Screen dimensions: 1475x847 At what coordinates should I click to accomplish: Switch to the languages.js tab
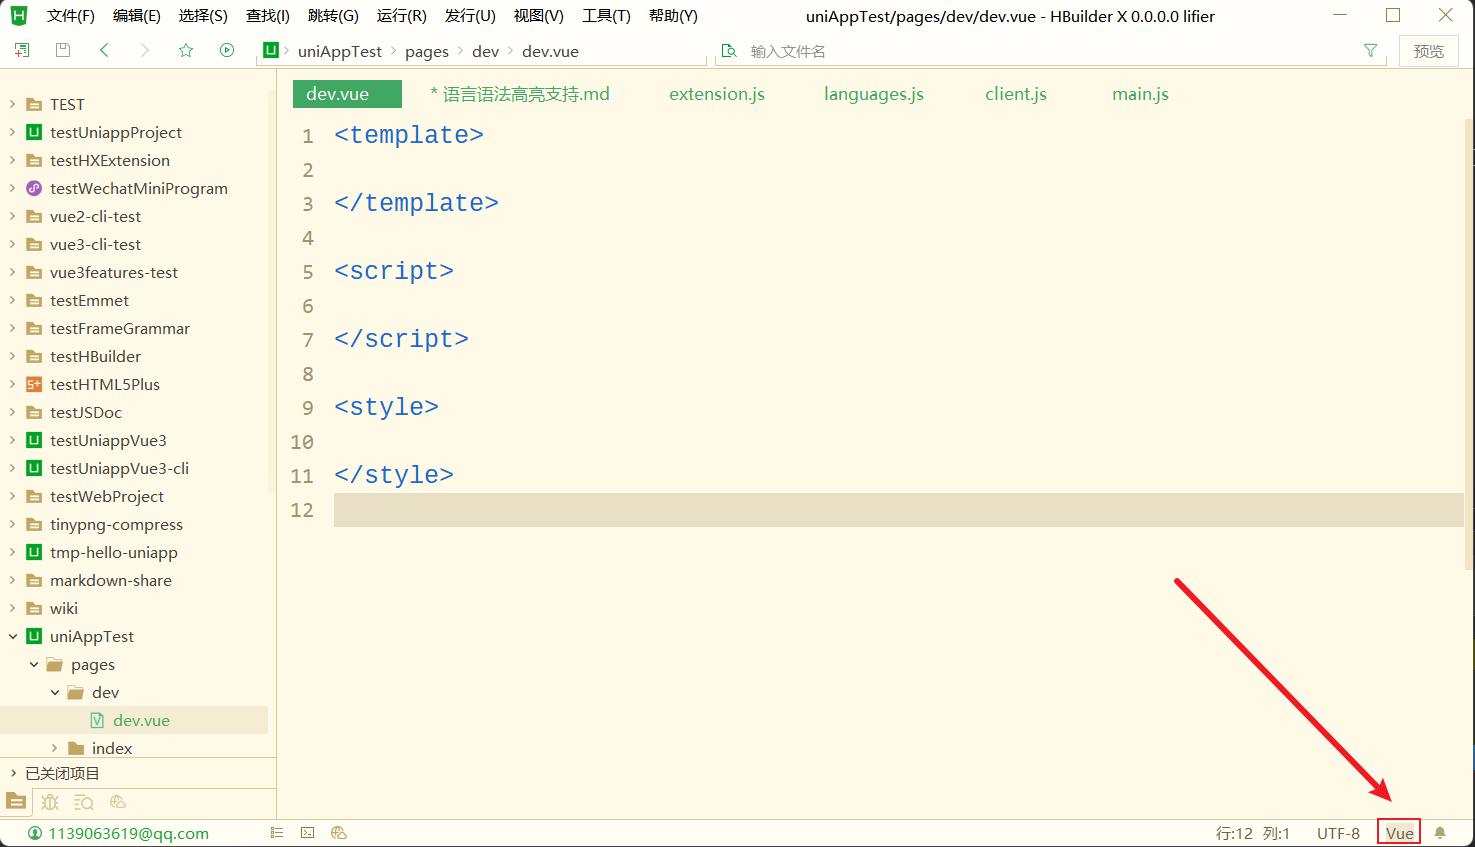click(x=874, y=94)
